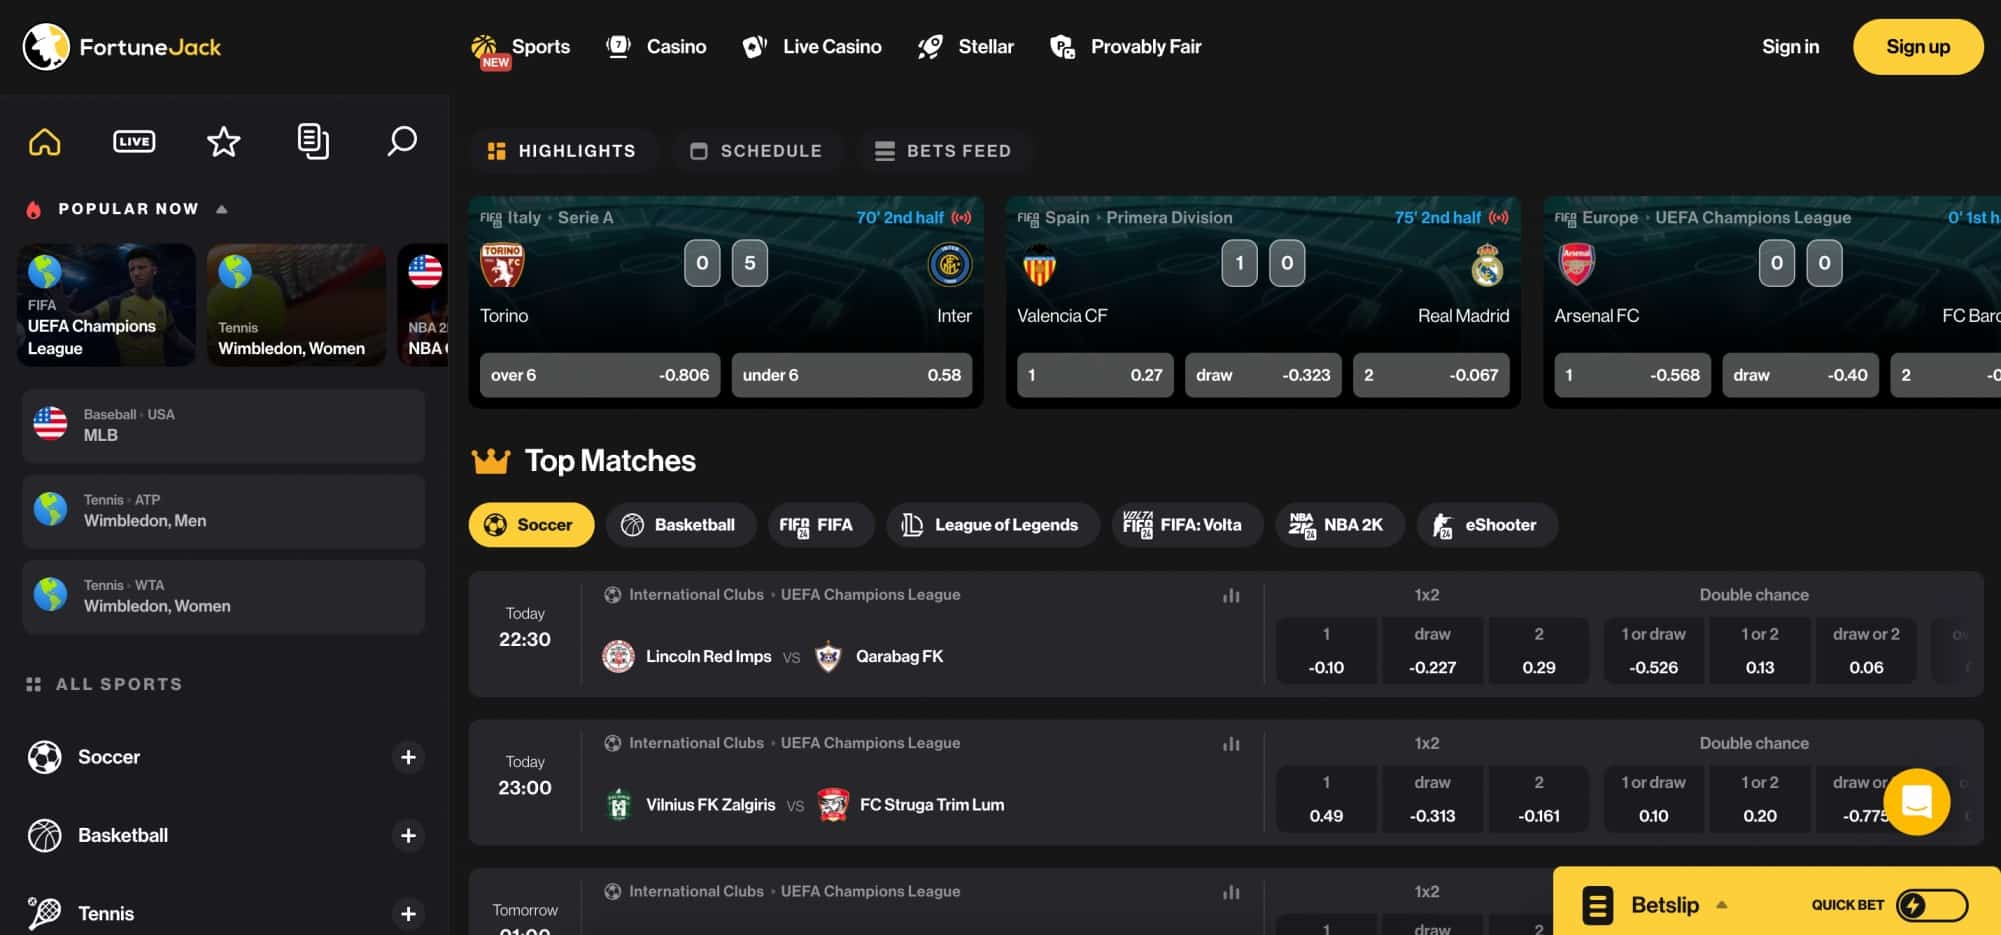Click the Soccer ball icon under All Sports
The height and width of the screenshot is (935, 2001).
[45, 757]
